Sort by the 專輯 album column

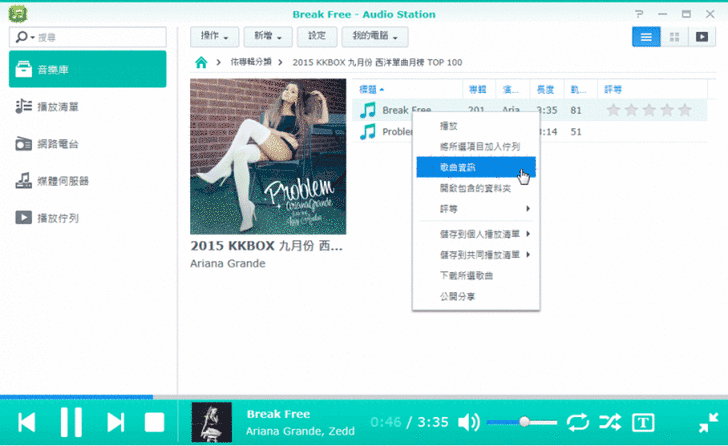[x=479, y=89]
